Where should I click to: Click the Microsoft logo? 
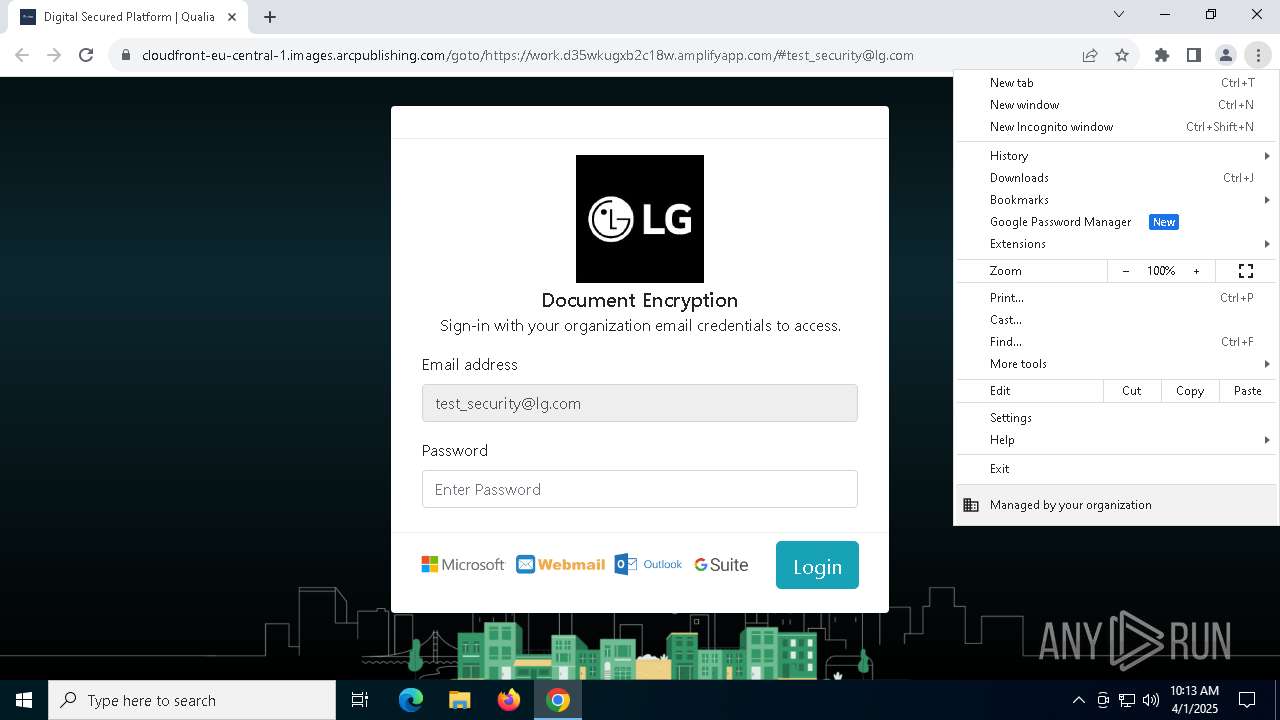[x=463, y=564]
